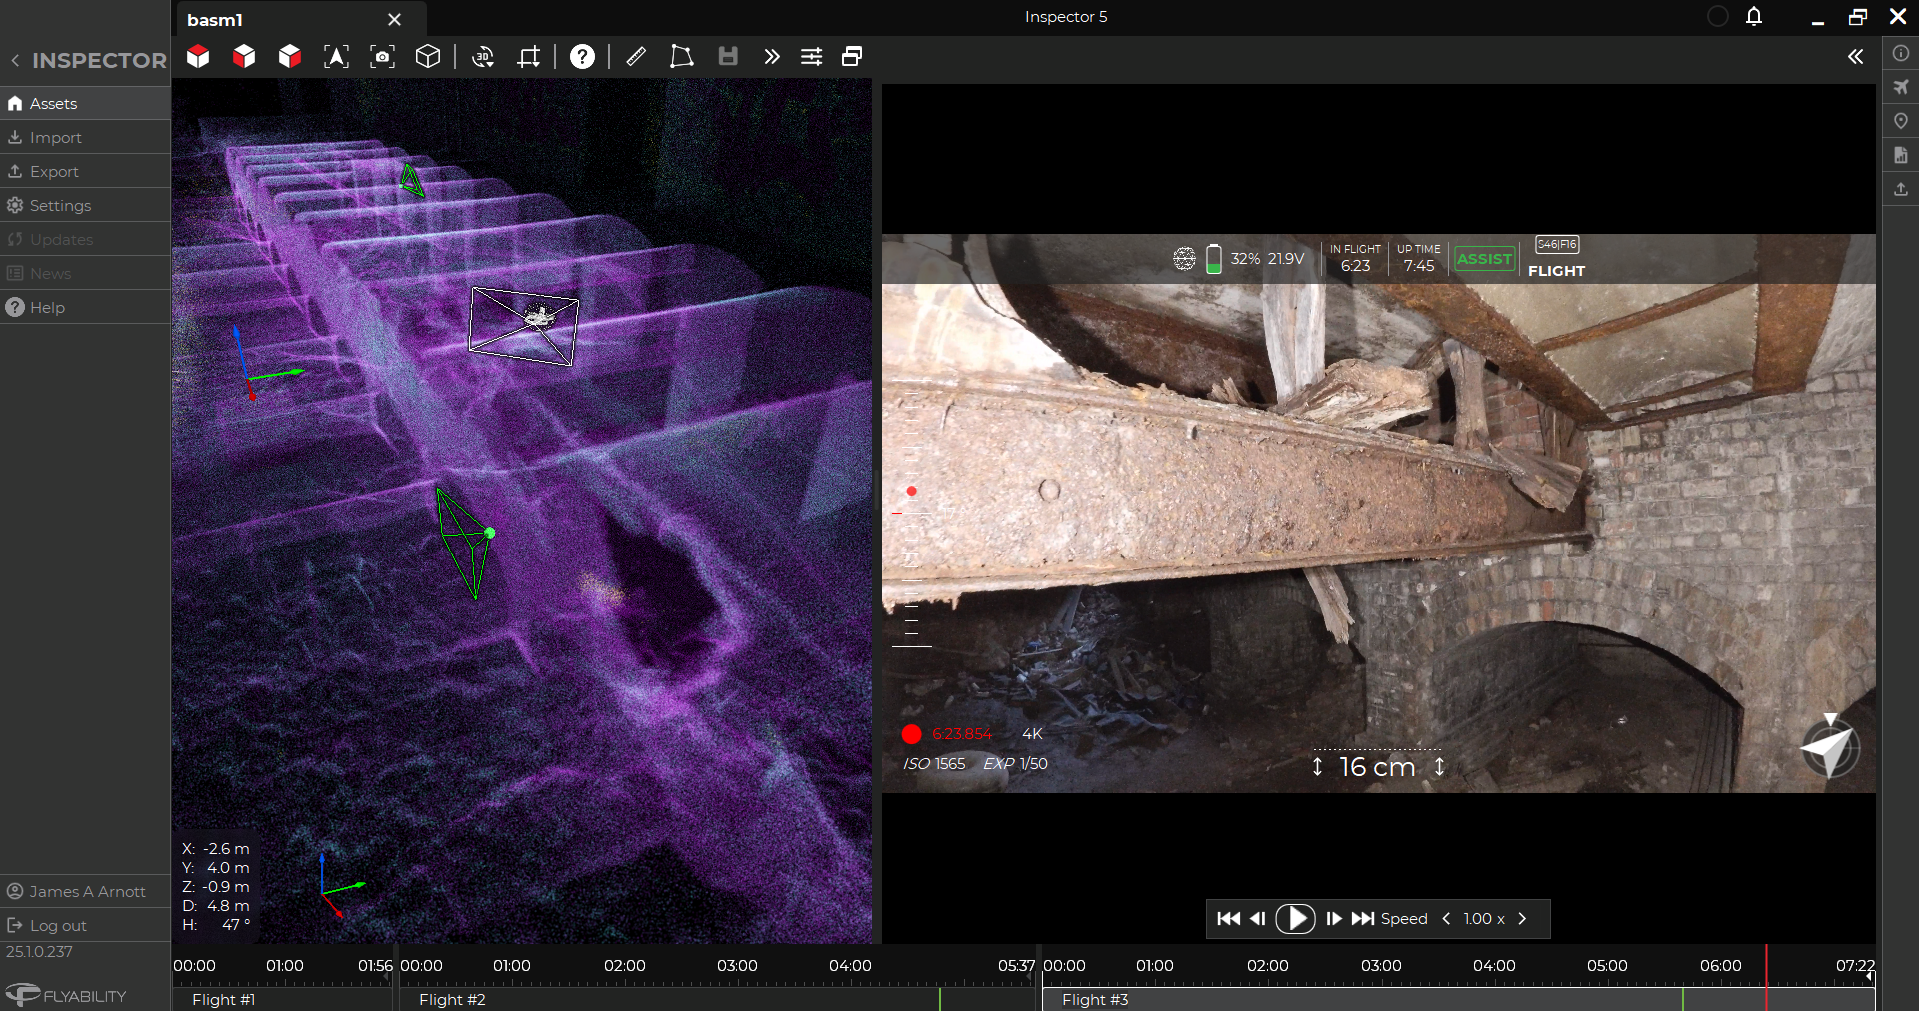
Task: Click the Flight #2 timeline track
Action: point(660,999)
